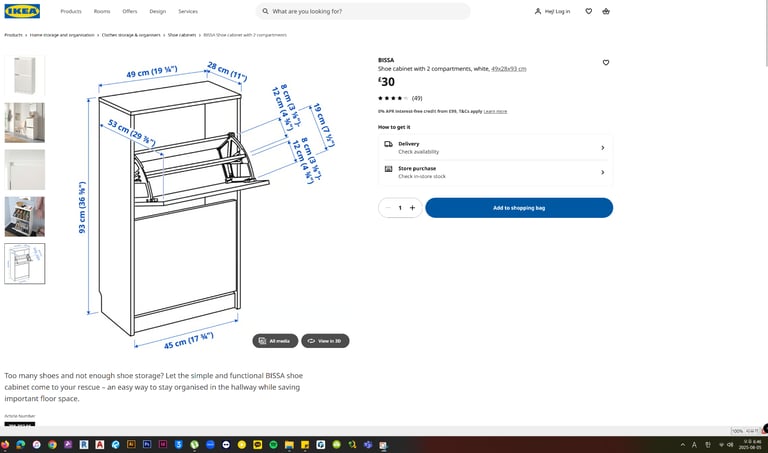Screen dimensions: 768x453
Task: Increase quantity with the plus button
Action: 412,208
